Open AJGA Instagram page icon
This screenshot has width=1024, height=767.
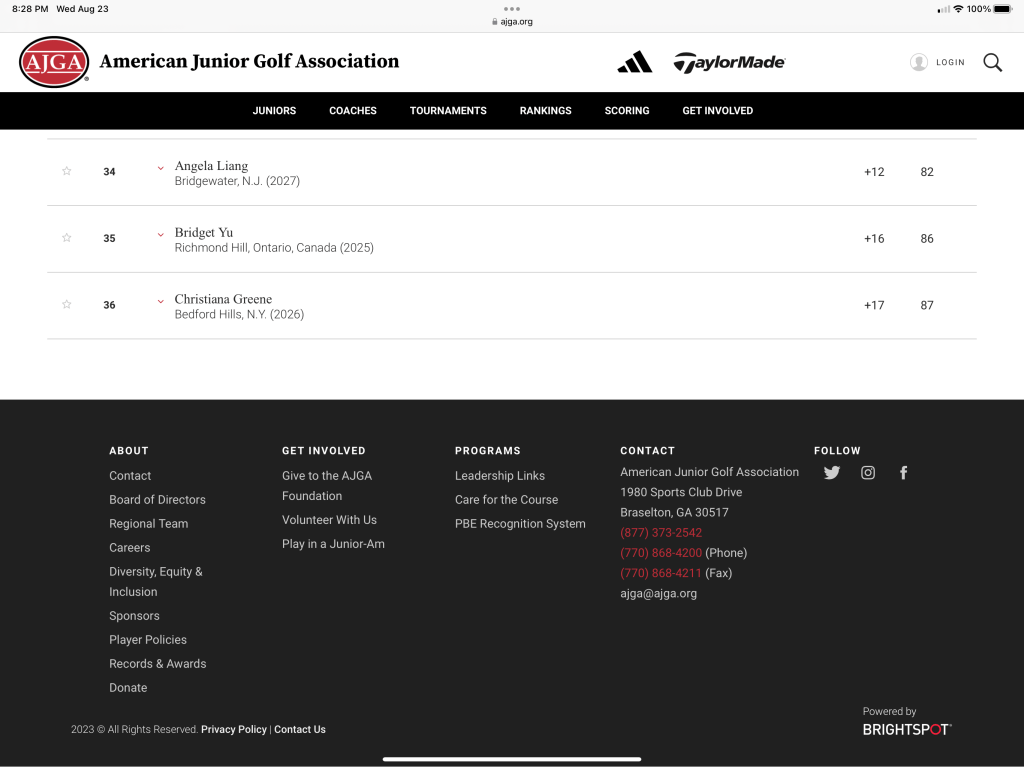(868, 473)
